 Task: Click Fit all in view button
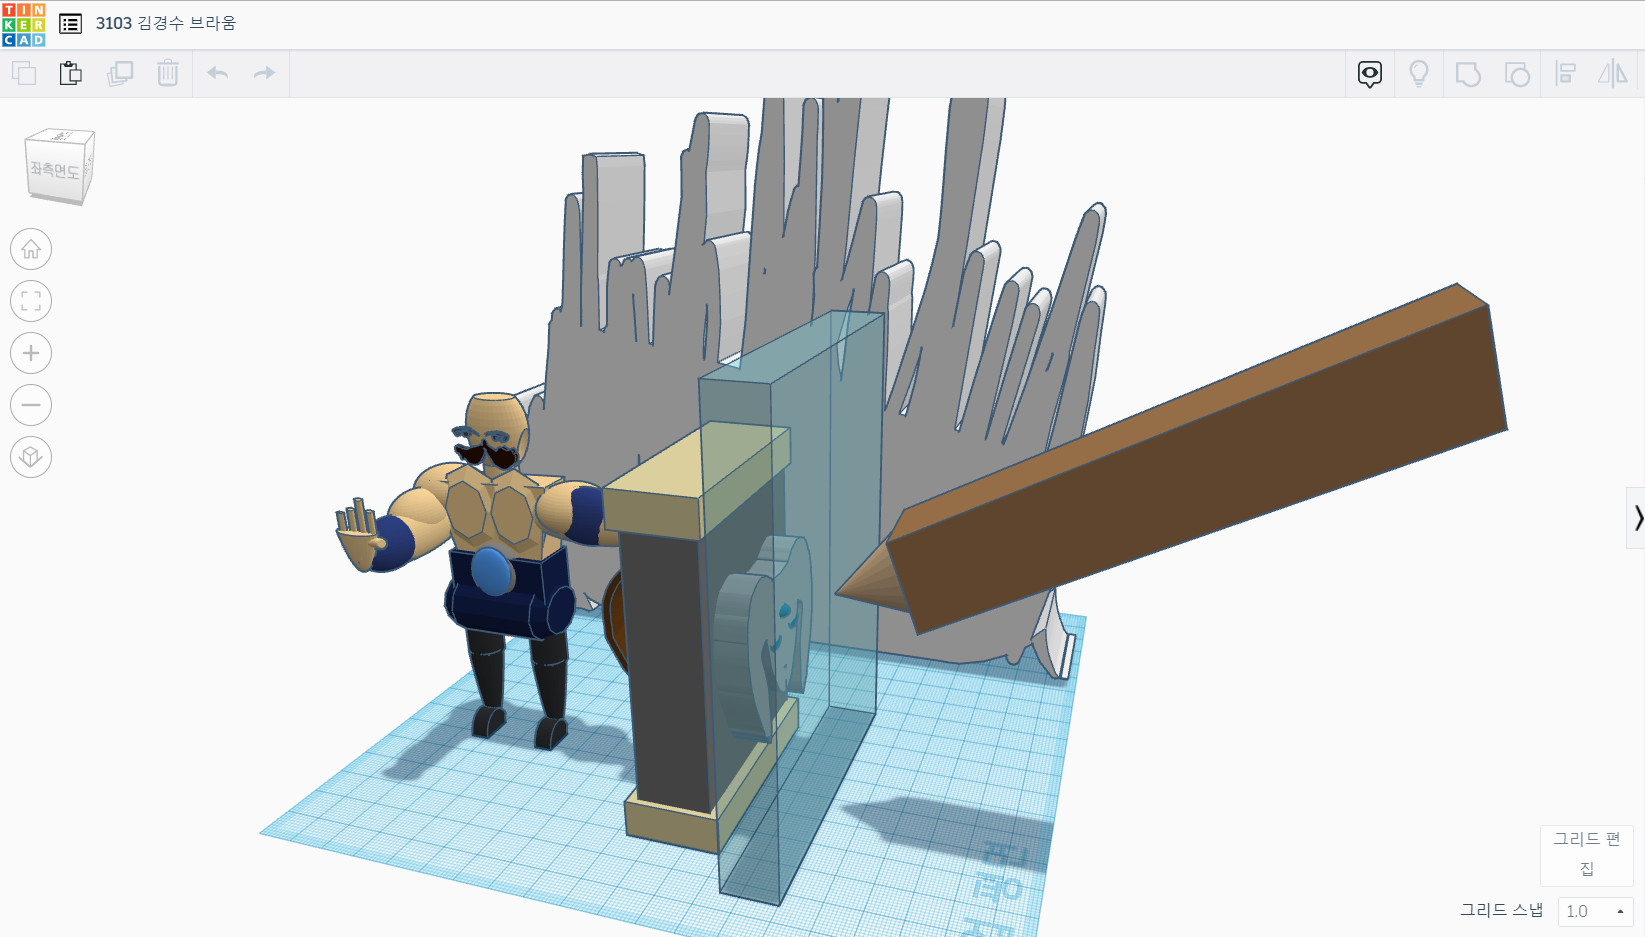pos(31,301)
